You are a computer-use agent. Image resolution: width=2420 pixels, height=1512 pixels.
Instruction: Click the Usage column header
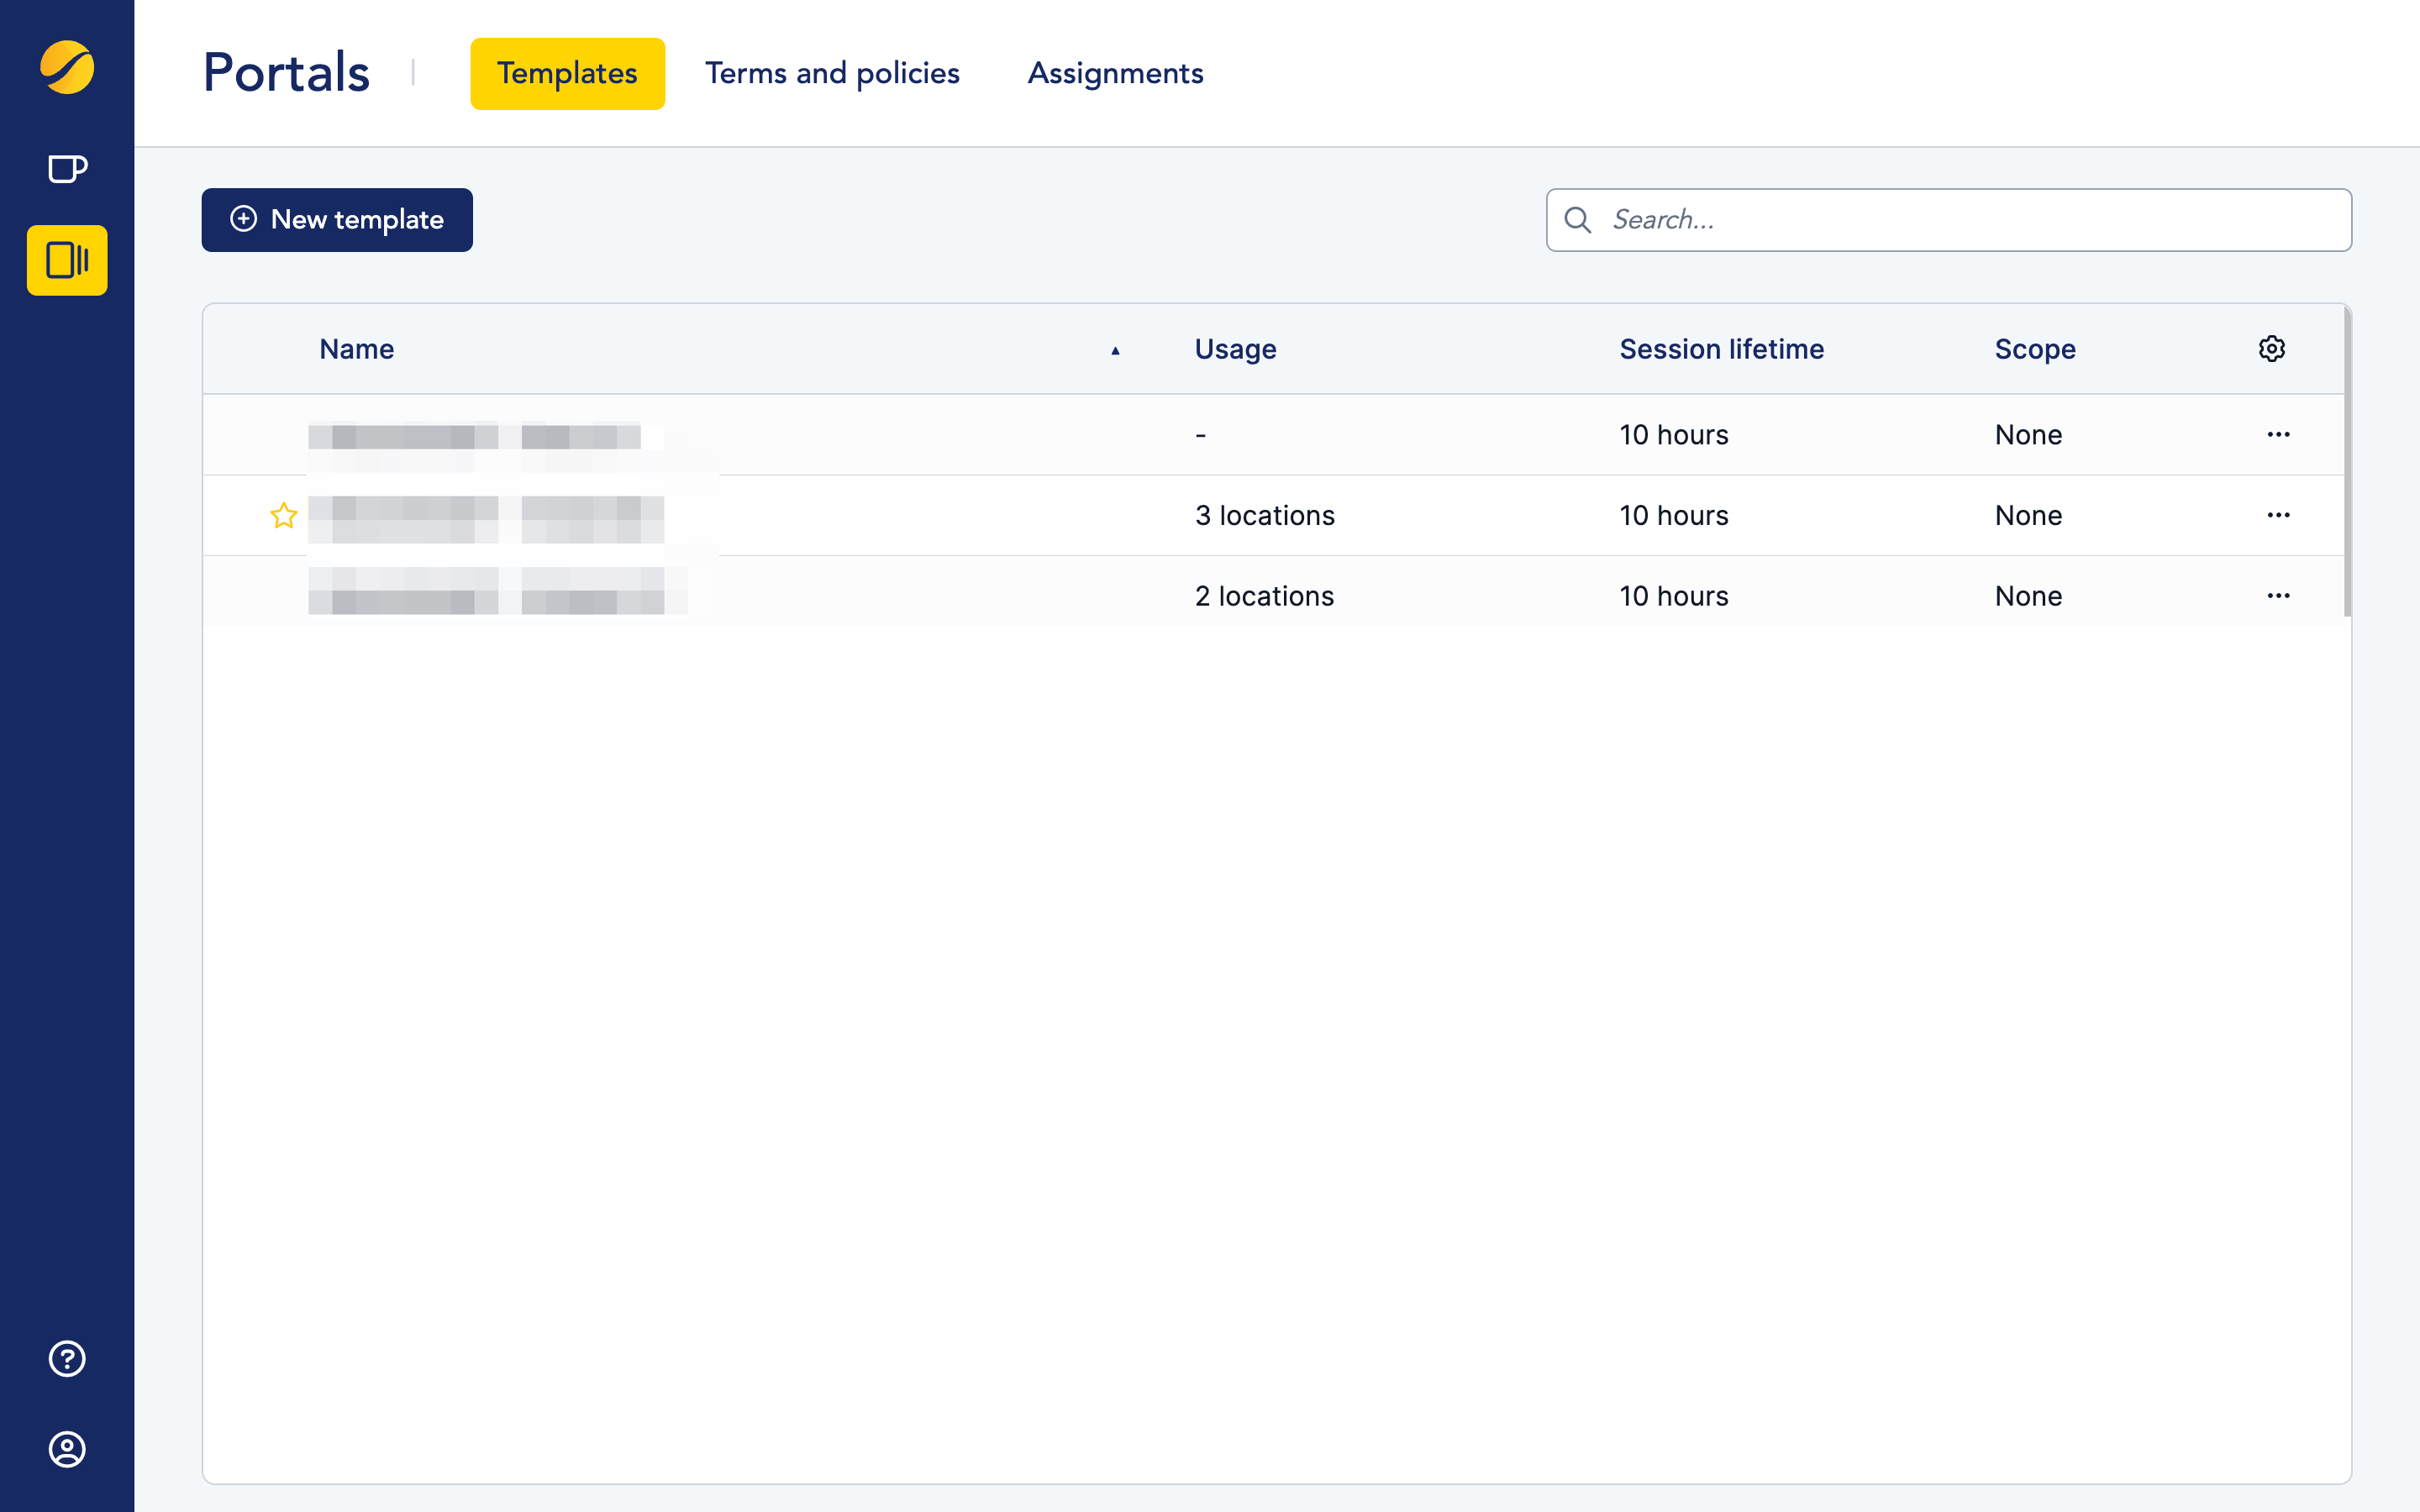(x=1235, y=349)
